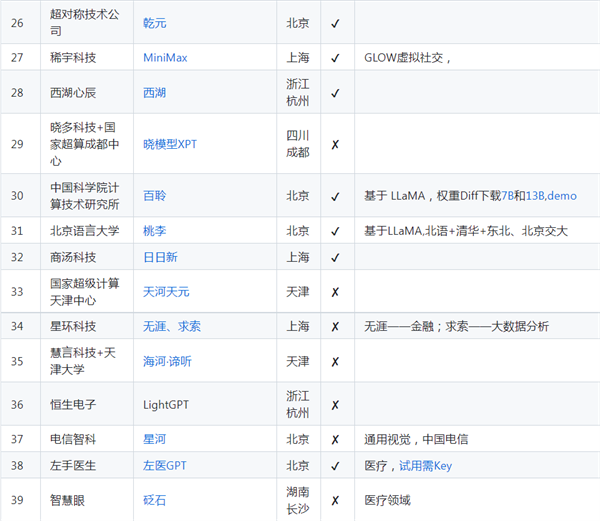Viewport: 600px width, 521px height.
Task: Open the 乾元 model link
Action: [x=155, y=23]
